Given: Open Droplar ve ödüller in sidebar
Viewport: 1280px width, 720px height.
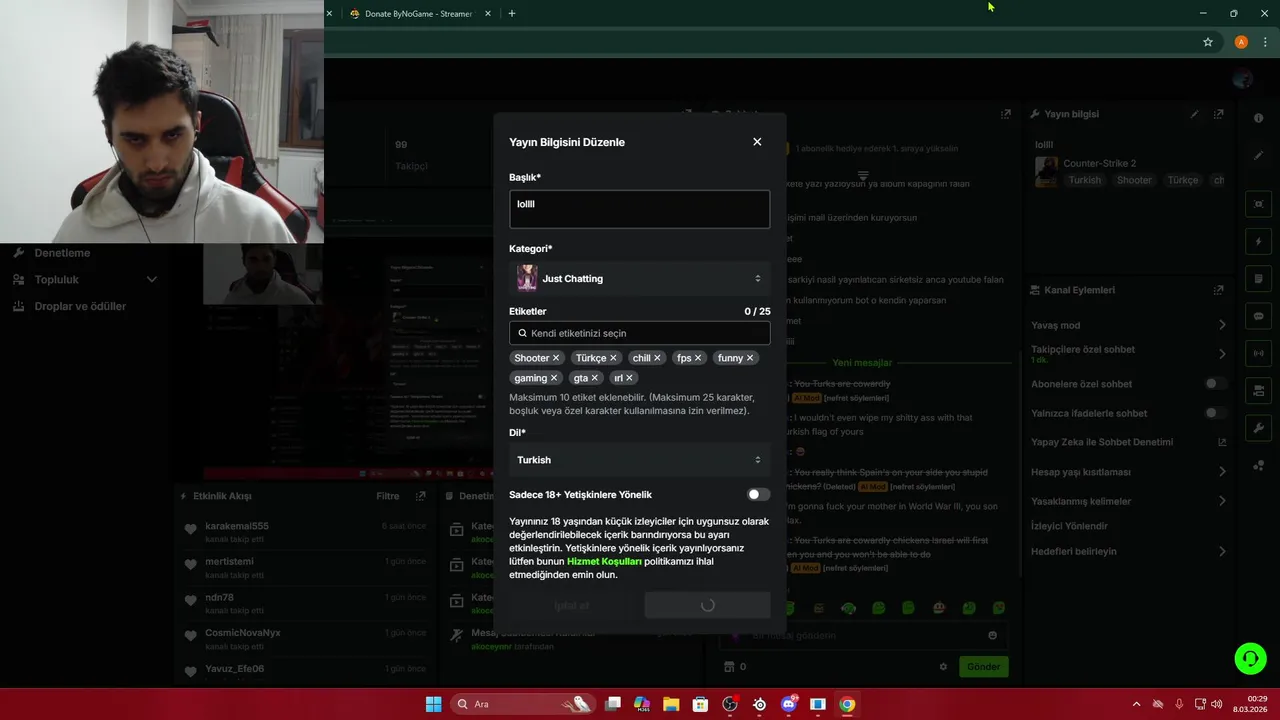Looking at the screenshot, I should click(x=80, y=306).
